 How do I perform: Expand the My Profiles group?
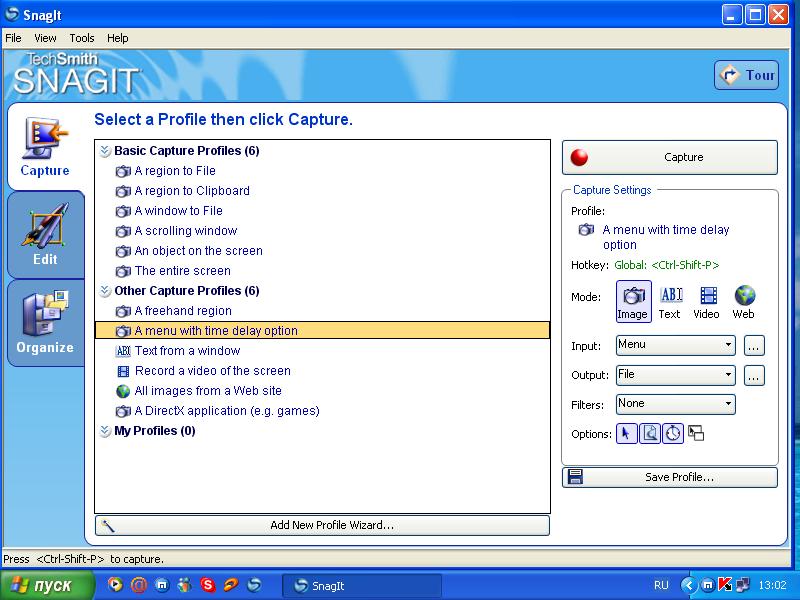[105, 431]
